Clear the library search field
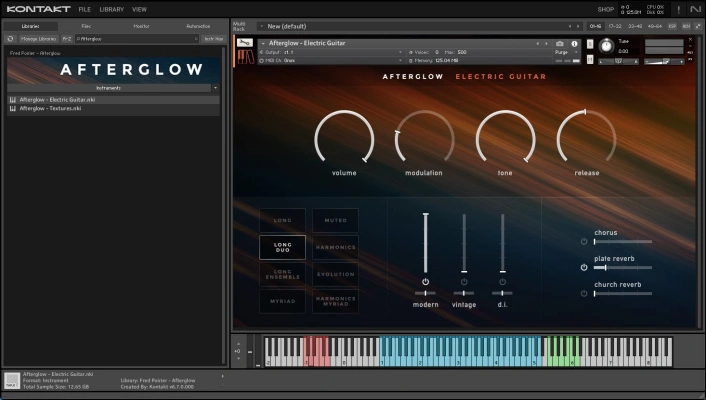The image size is (706, 400). 196,39
